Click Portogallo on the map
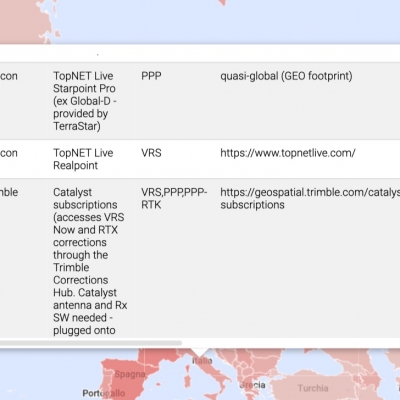The height and width of the screenshot is (400, 400). [x=104, y=393]
